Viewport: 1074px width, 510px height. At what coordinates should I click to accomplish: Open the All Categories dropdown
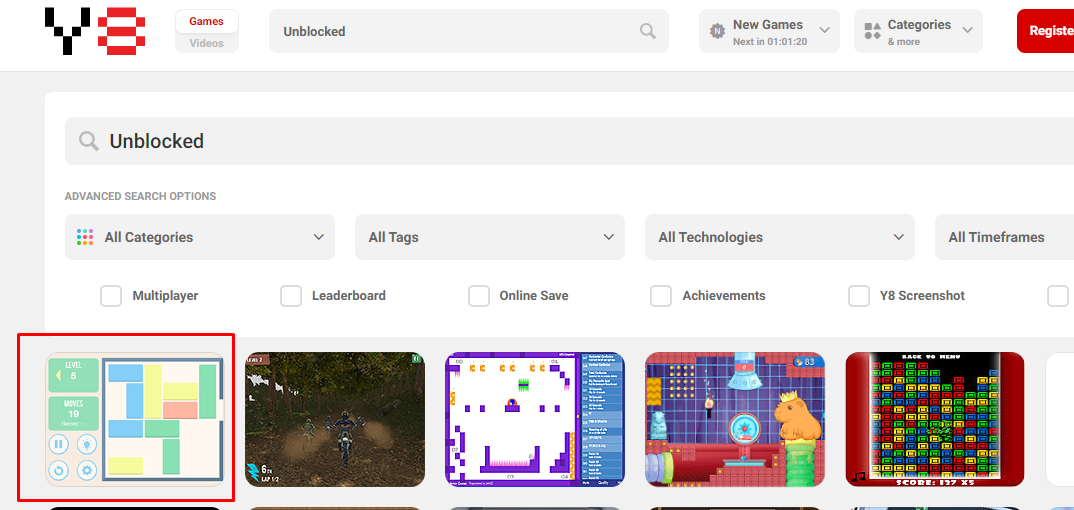pyautogui.click(x=200, y=237)
